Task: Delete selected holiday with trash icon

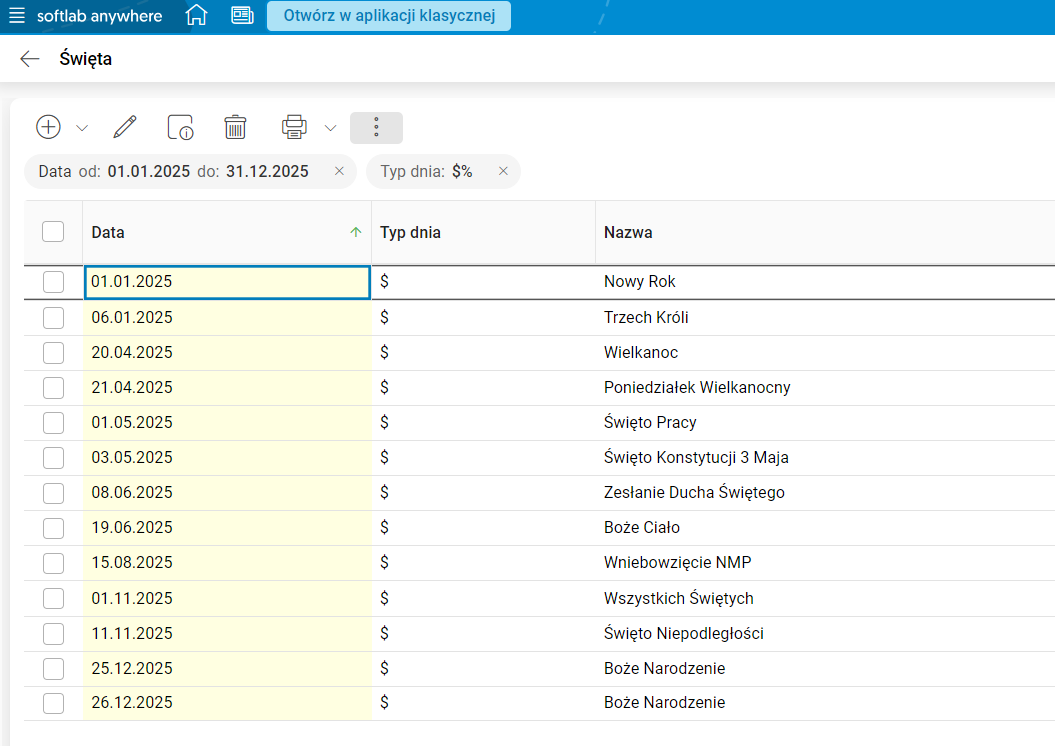Action: click(235, 127)
